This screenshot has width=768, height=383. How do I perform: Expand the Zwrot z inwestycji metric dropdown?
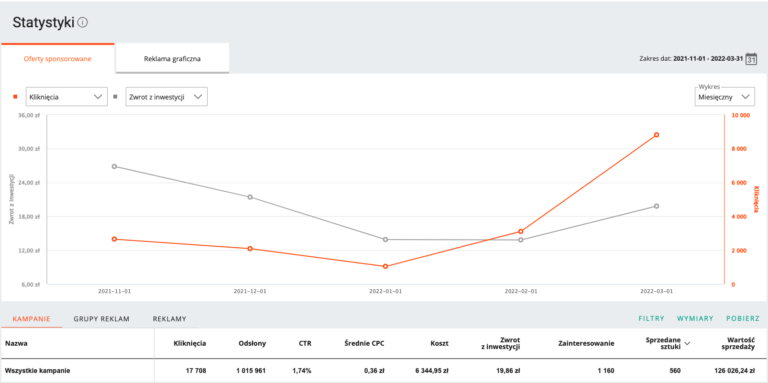tap(167, 96)
